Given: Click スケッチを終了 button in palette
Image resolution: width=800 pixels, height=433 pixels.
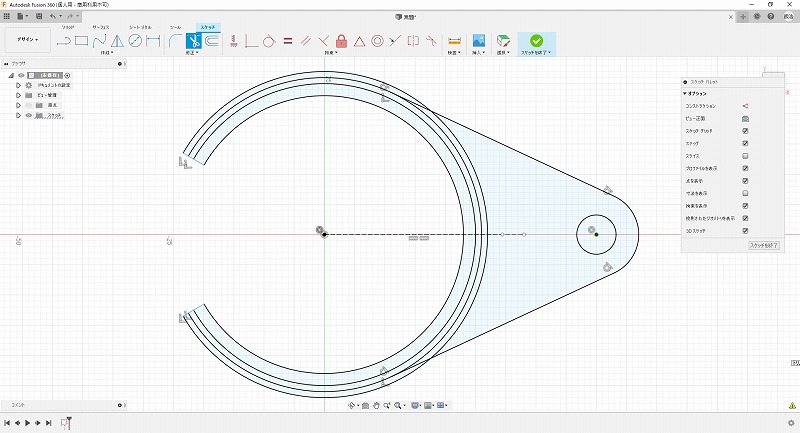Looking at the screenshot, I should (x=763, y=245).
